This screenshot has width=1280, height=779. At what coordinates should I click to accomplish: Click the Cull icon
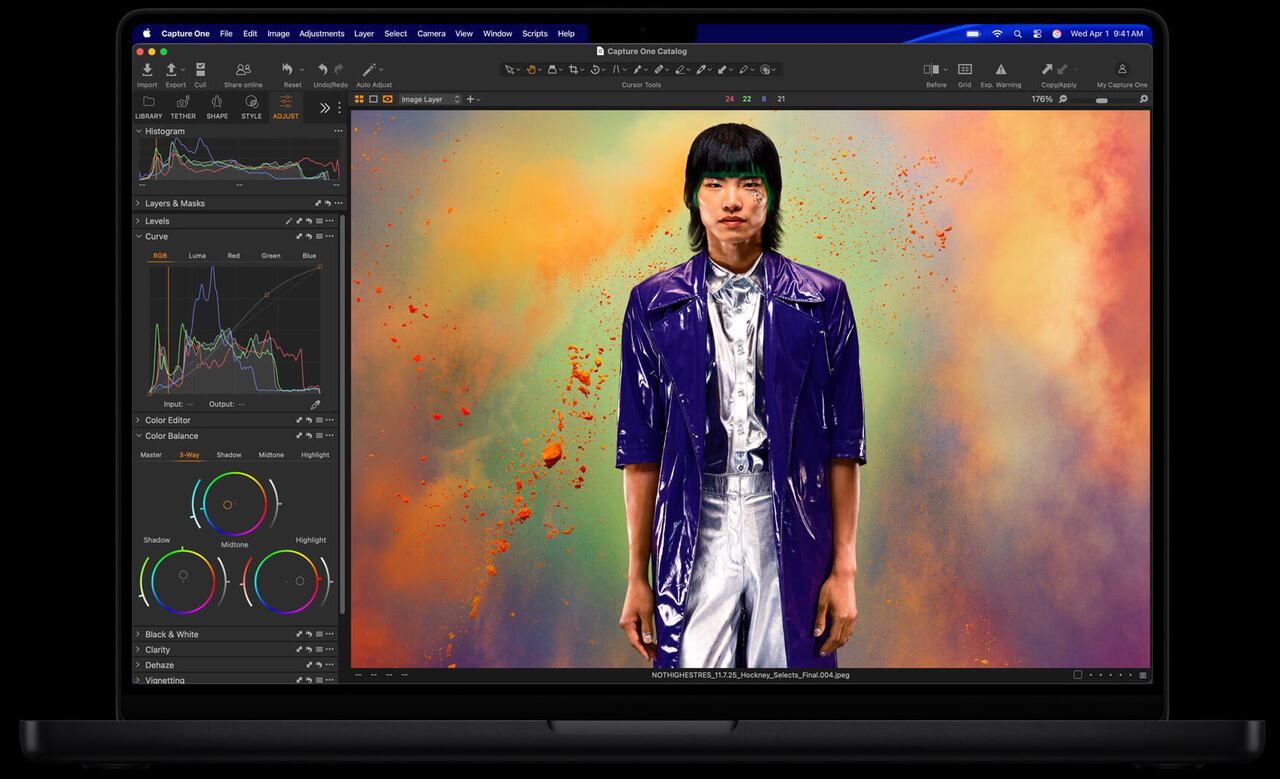tap(200, 70)
